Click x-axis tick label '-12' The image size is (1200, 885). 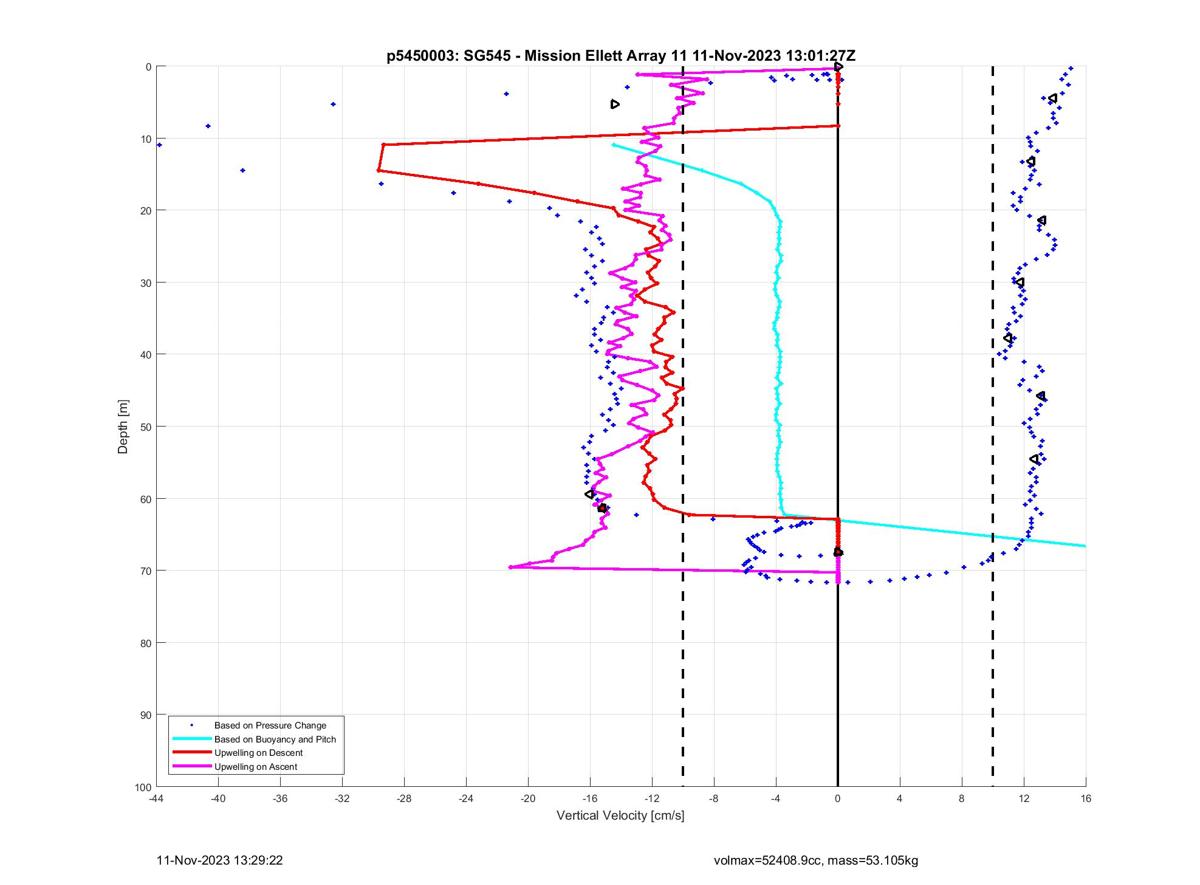pyautogui.click(x=652, y=798)
